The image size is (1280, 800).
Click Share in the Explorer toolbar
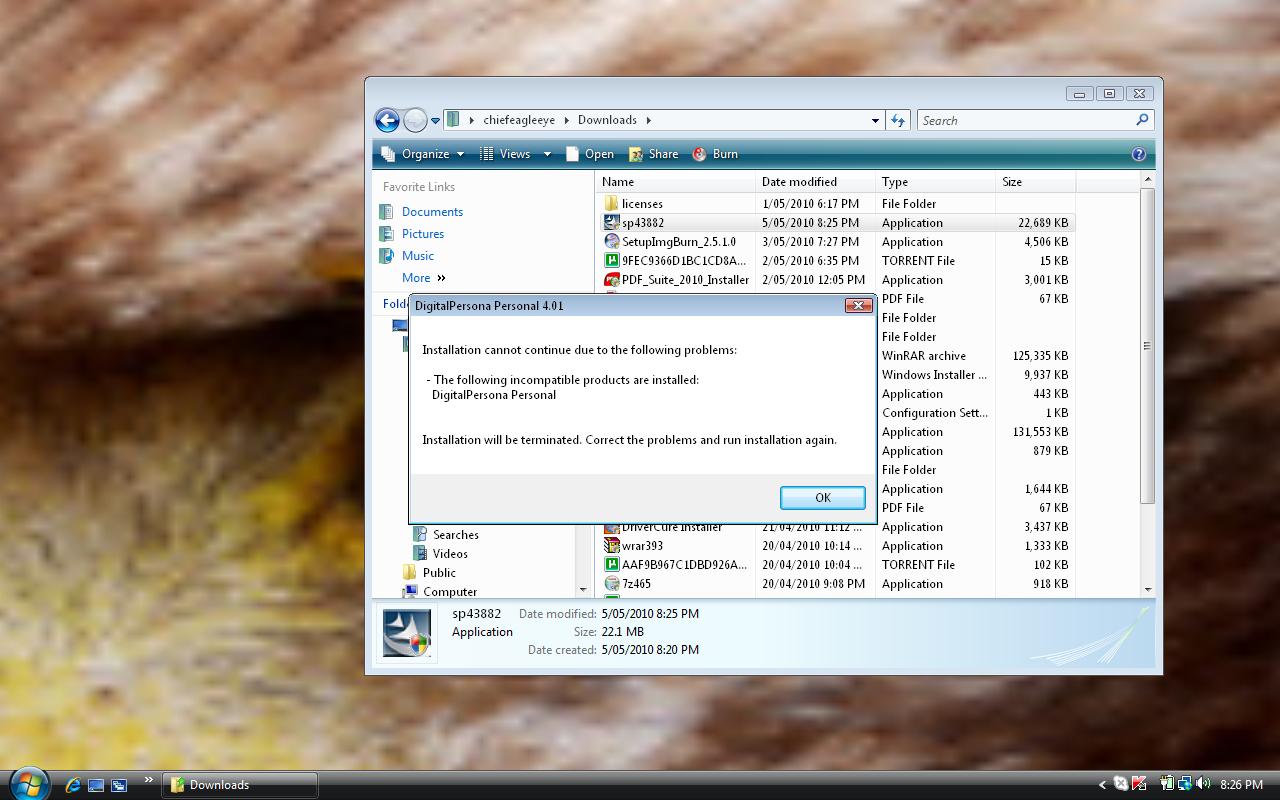[653, 154]
